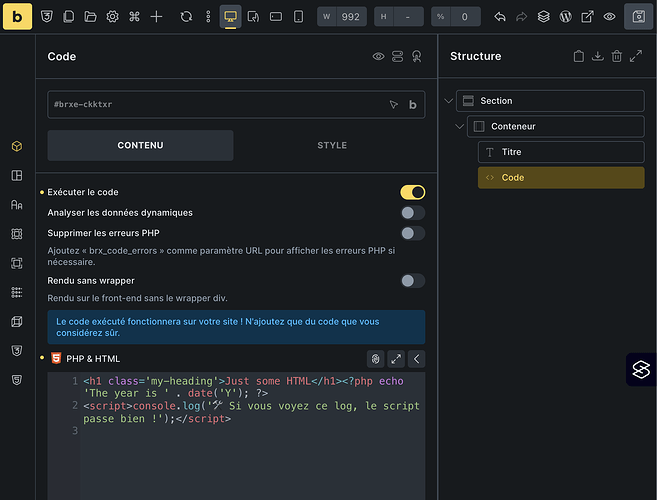Switch to the CONTENU tab
The image size is (657, 500).
click(x=140, y=145)
